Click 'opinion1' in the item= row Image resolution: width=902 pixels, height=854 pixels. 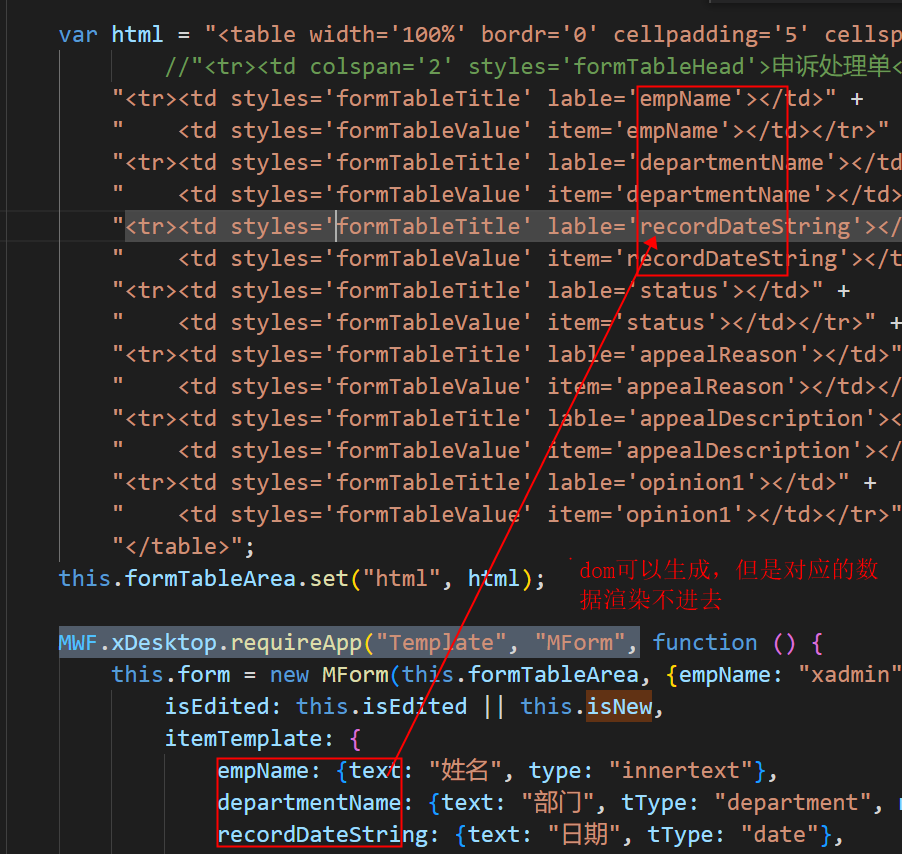[x=678, y=515]
